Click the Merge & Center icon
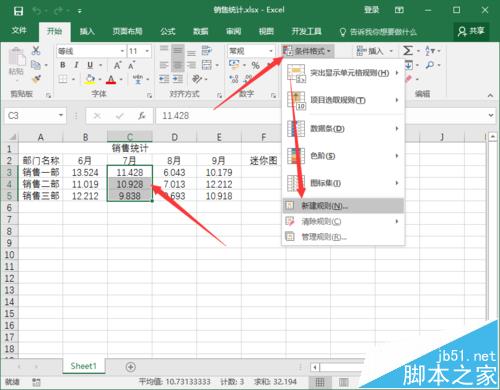 (x=207, y=65)
